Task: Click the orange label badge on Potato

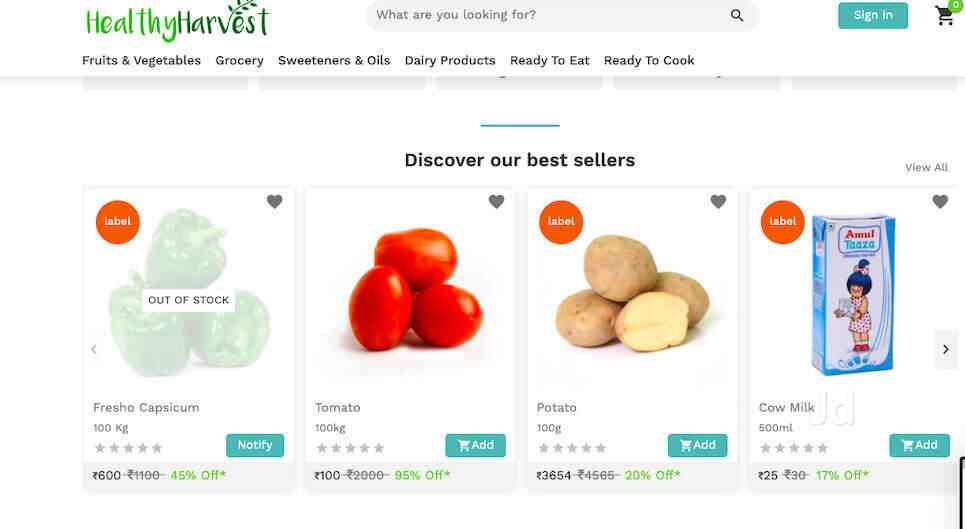Action: point(561,221)
